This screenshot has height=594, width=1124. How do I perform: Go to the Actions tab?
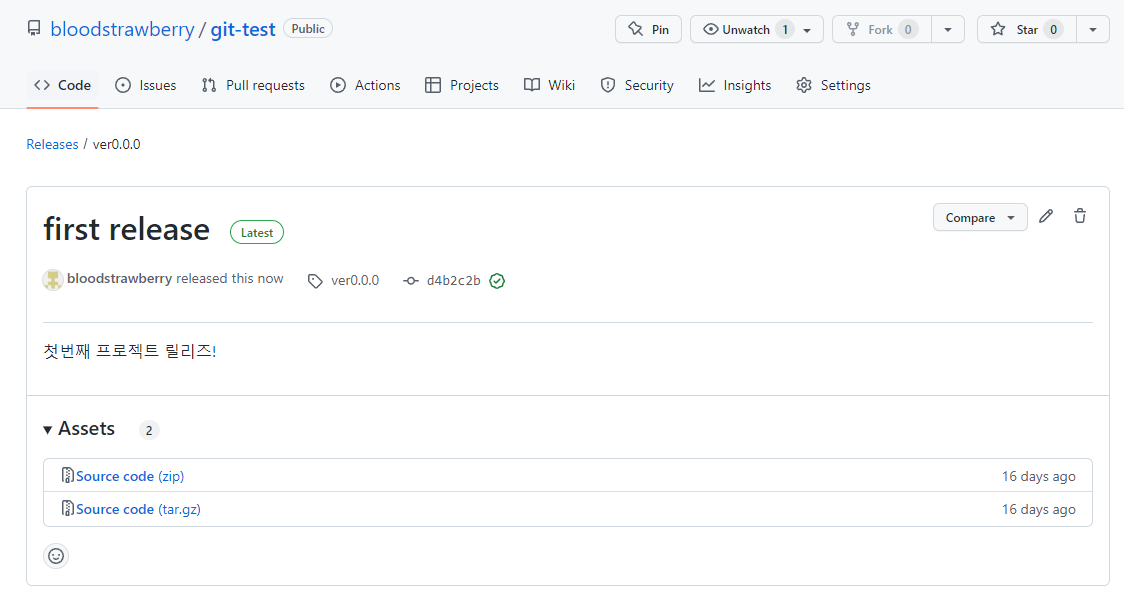(365, 85)
